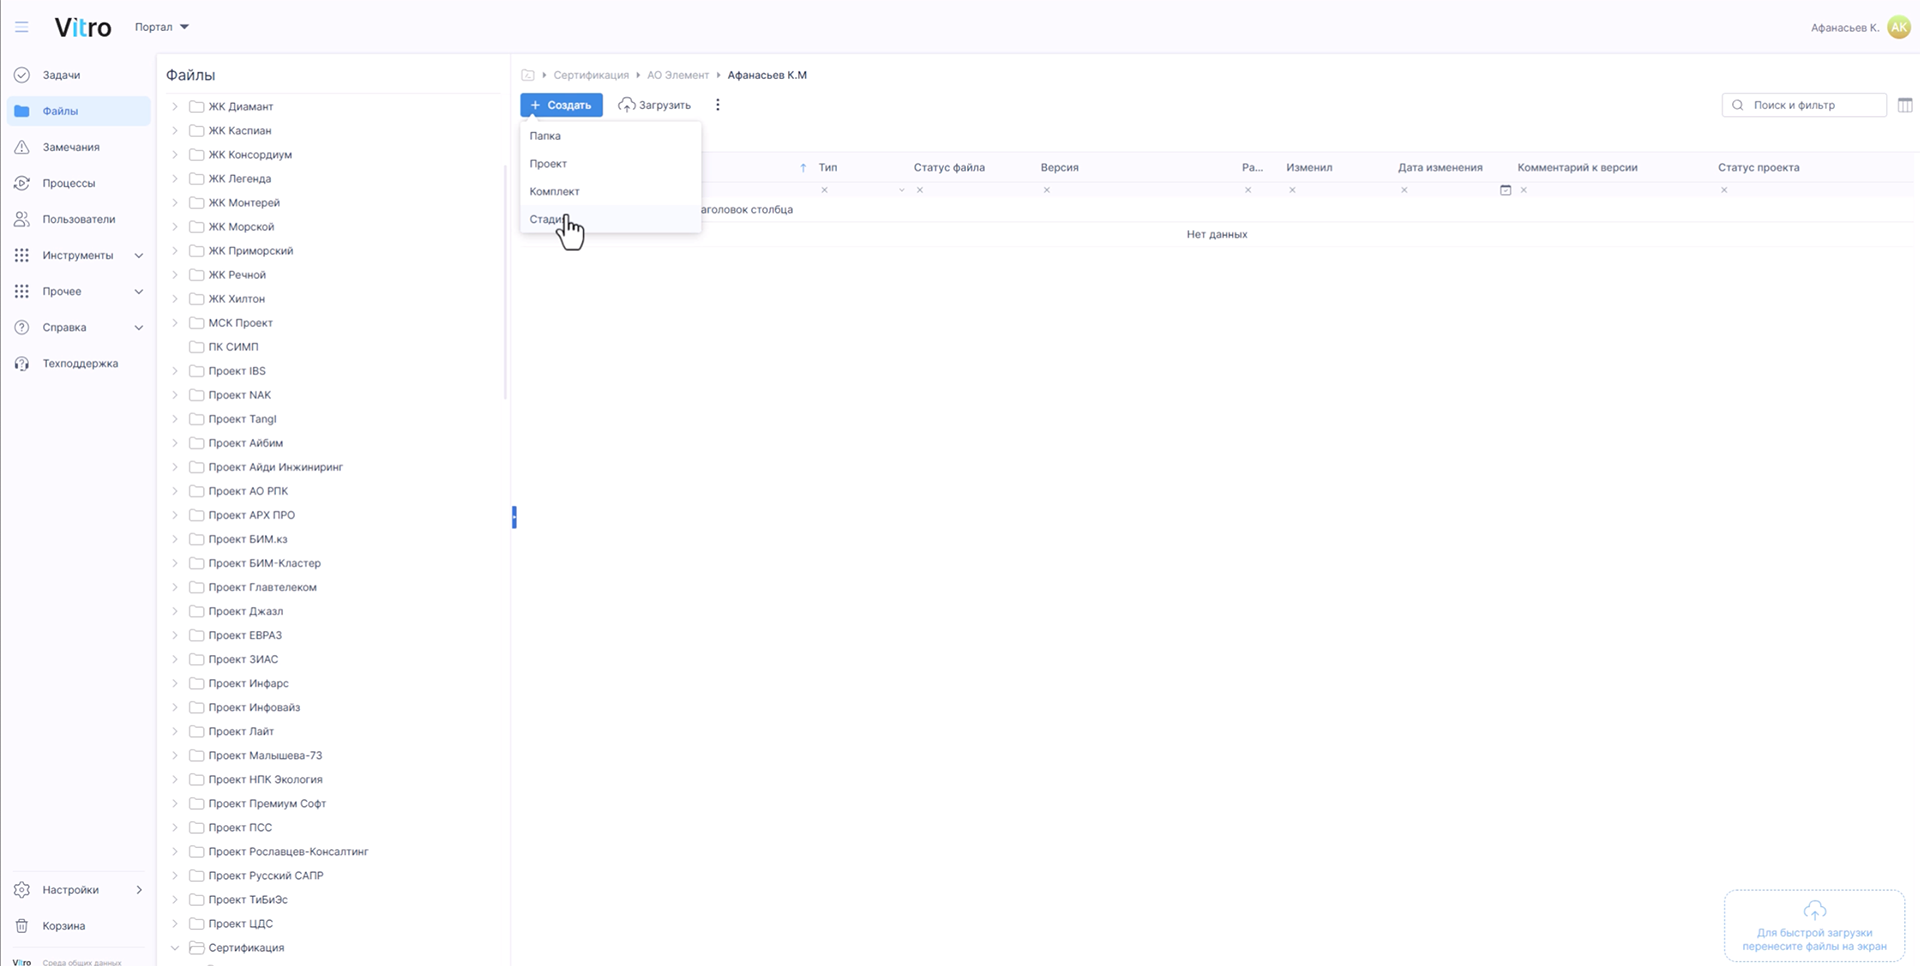1920x966 pixels.
Task: Click the Афанасьев К. user name
Action: point(1844,28)
